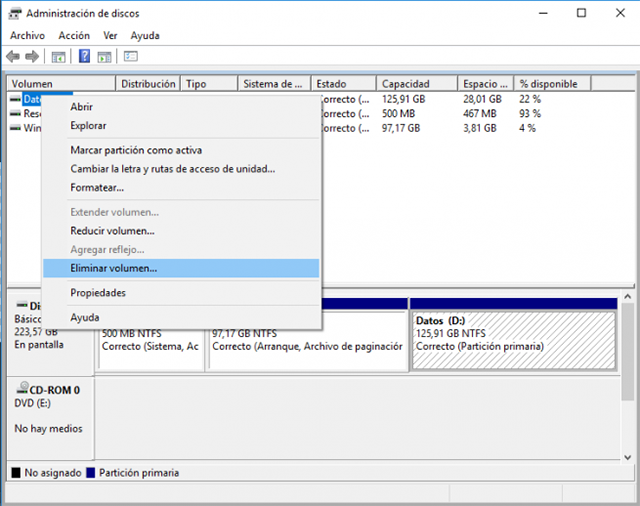
Task: Click the 4 % available cell
Action: coord(527,128)
